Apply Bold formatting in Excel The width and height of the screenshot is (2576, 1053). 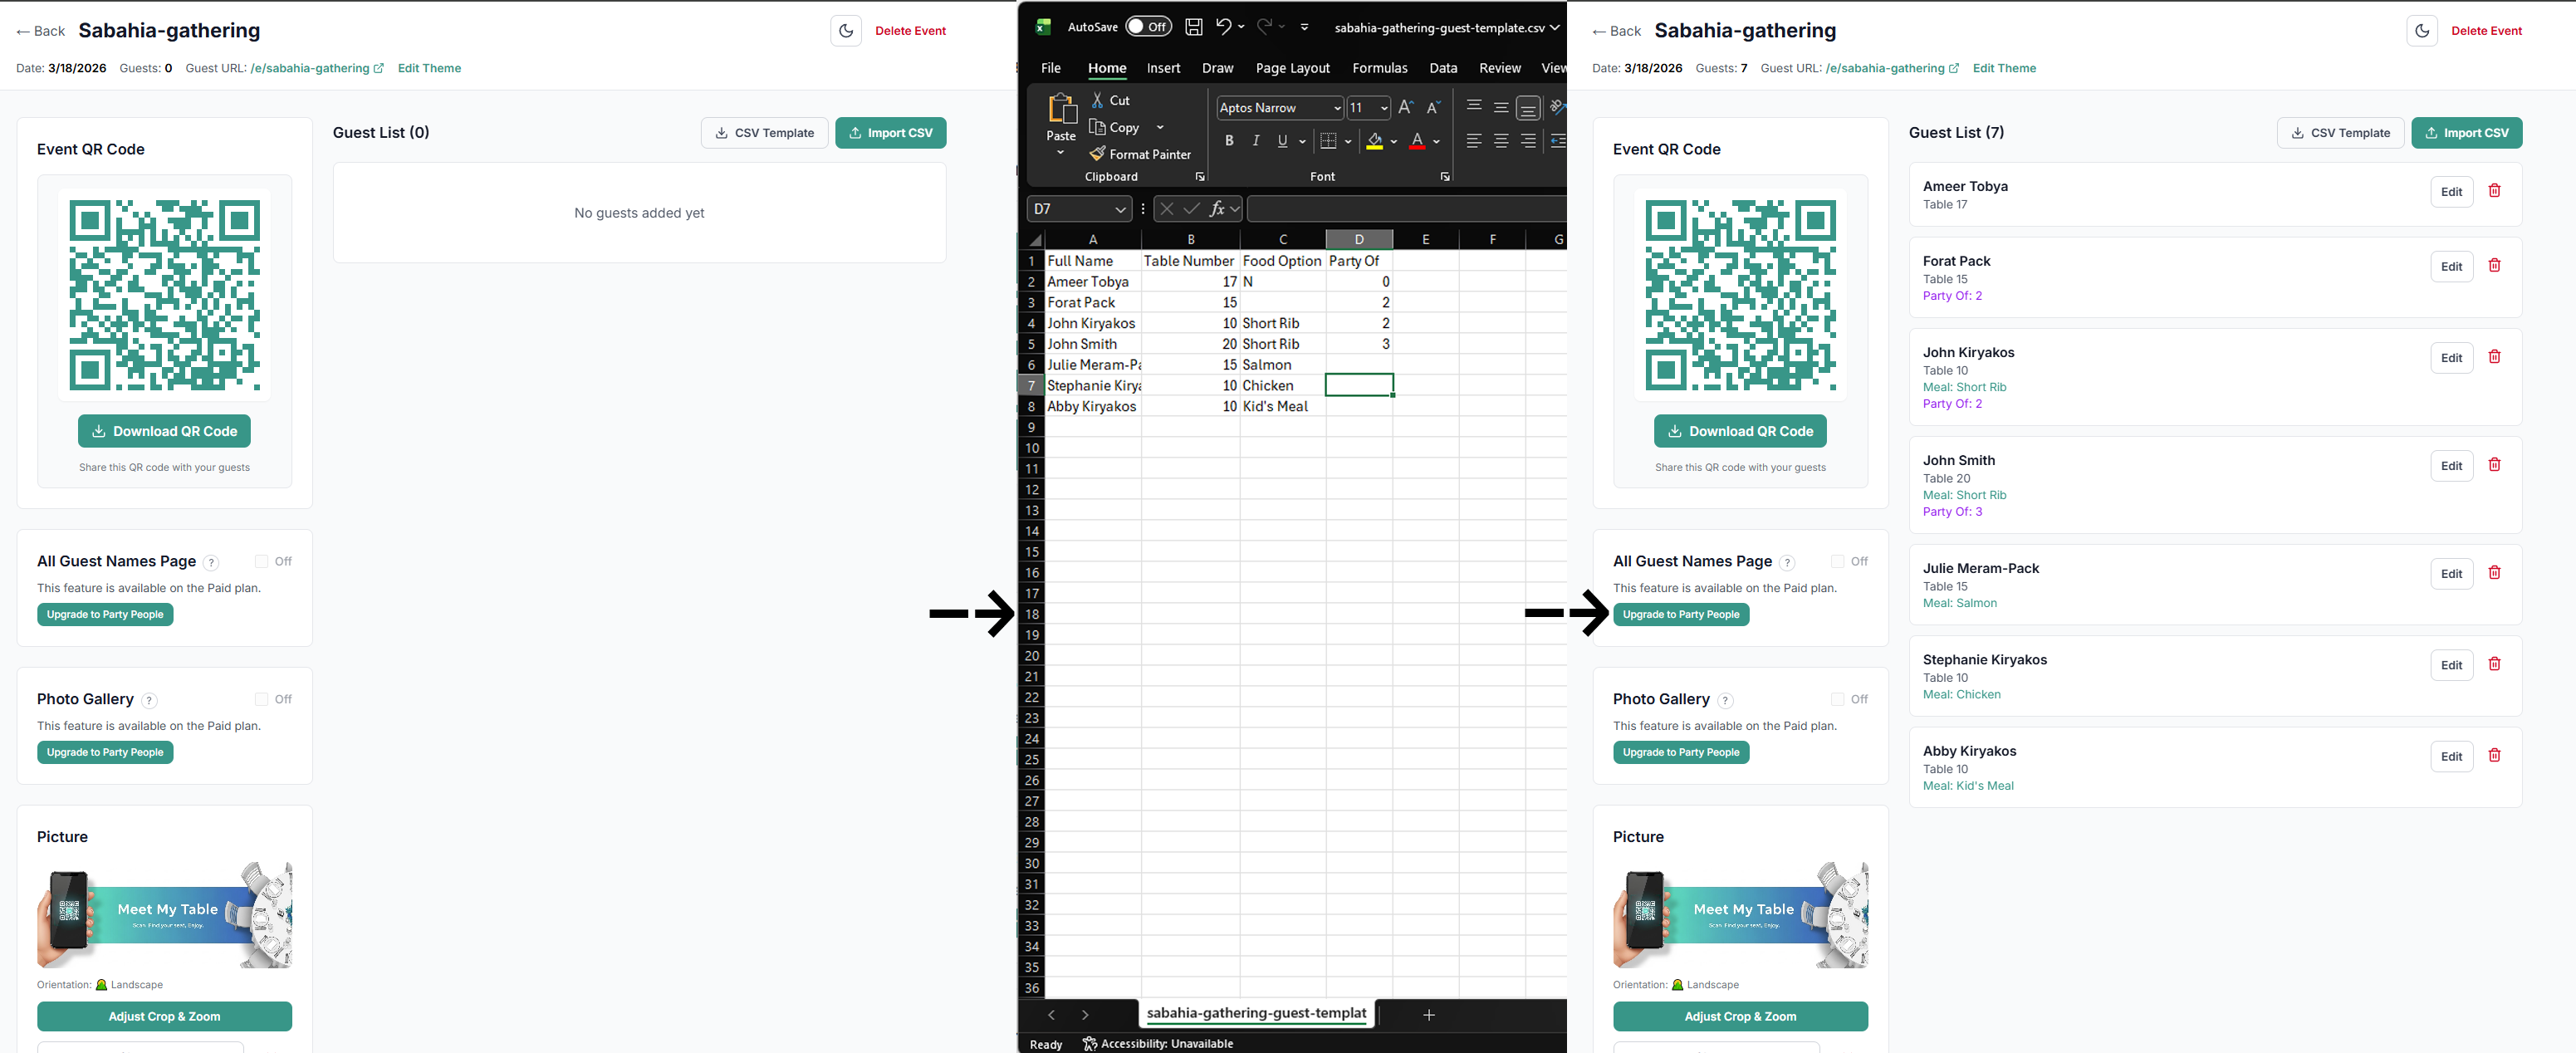coord(1229,141)
